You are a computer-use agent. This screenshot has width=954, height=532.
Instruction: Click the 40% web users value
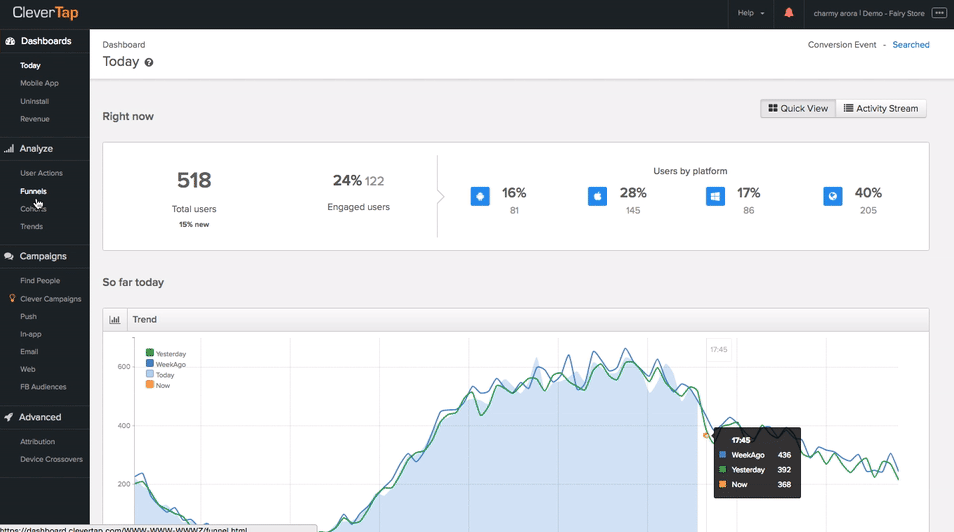(x=868, y=193)
